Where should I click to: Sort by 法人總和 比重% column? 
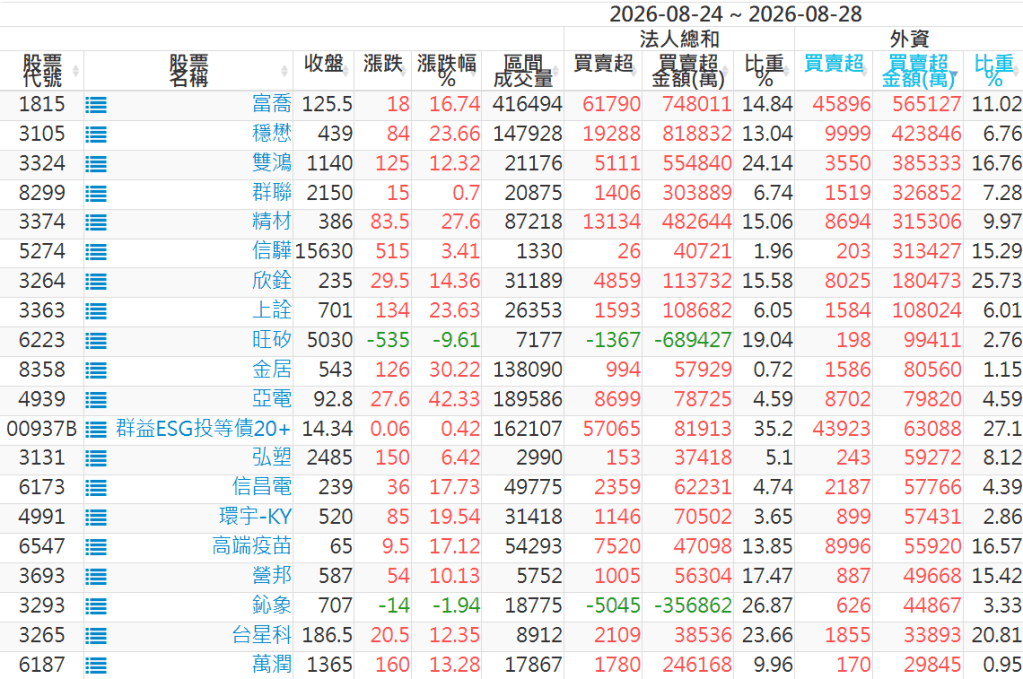click(x=764, y=70)
